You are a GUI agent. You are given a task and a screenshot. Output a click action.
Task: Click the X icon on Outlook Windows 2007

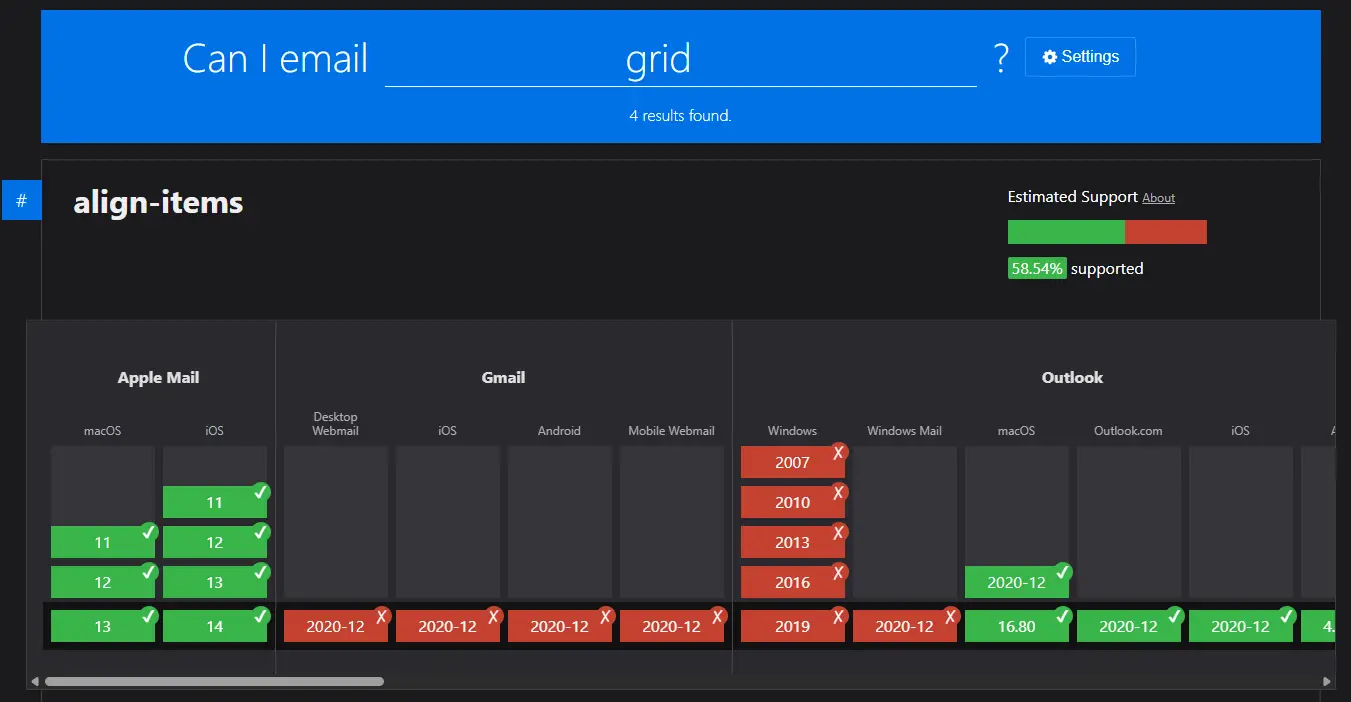tap(839, 452)
